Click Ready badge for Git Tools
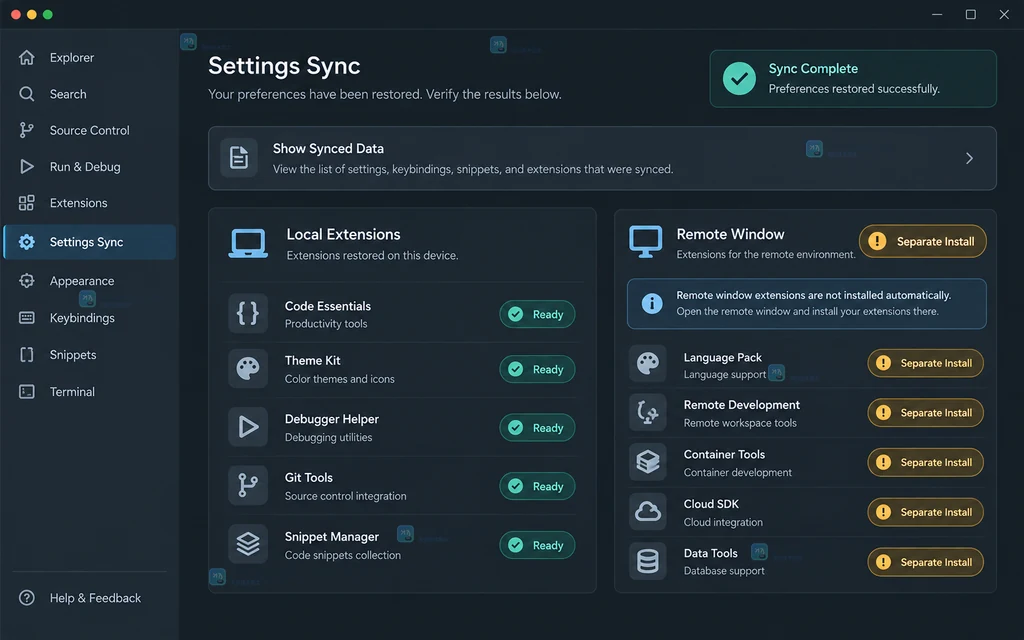Viewport: 1024px width, 640px height. (x=537, y=486)
